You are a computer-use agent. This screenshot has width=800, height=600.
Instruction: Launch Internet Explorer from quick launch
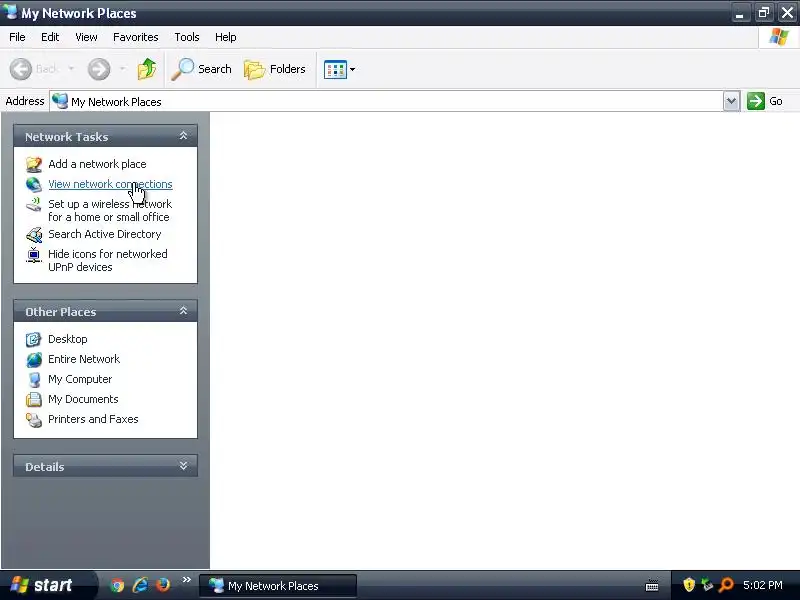140,585
